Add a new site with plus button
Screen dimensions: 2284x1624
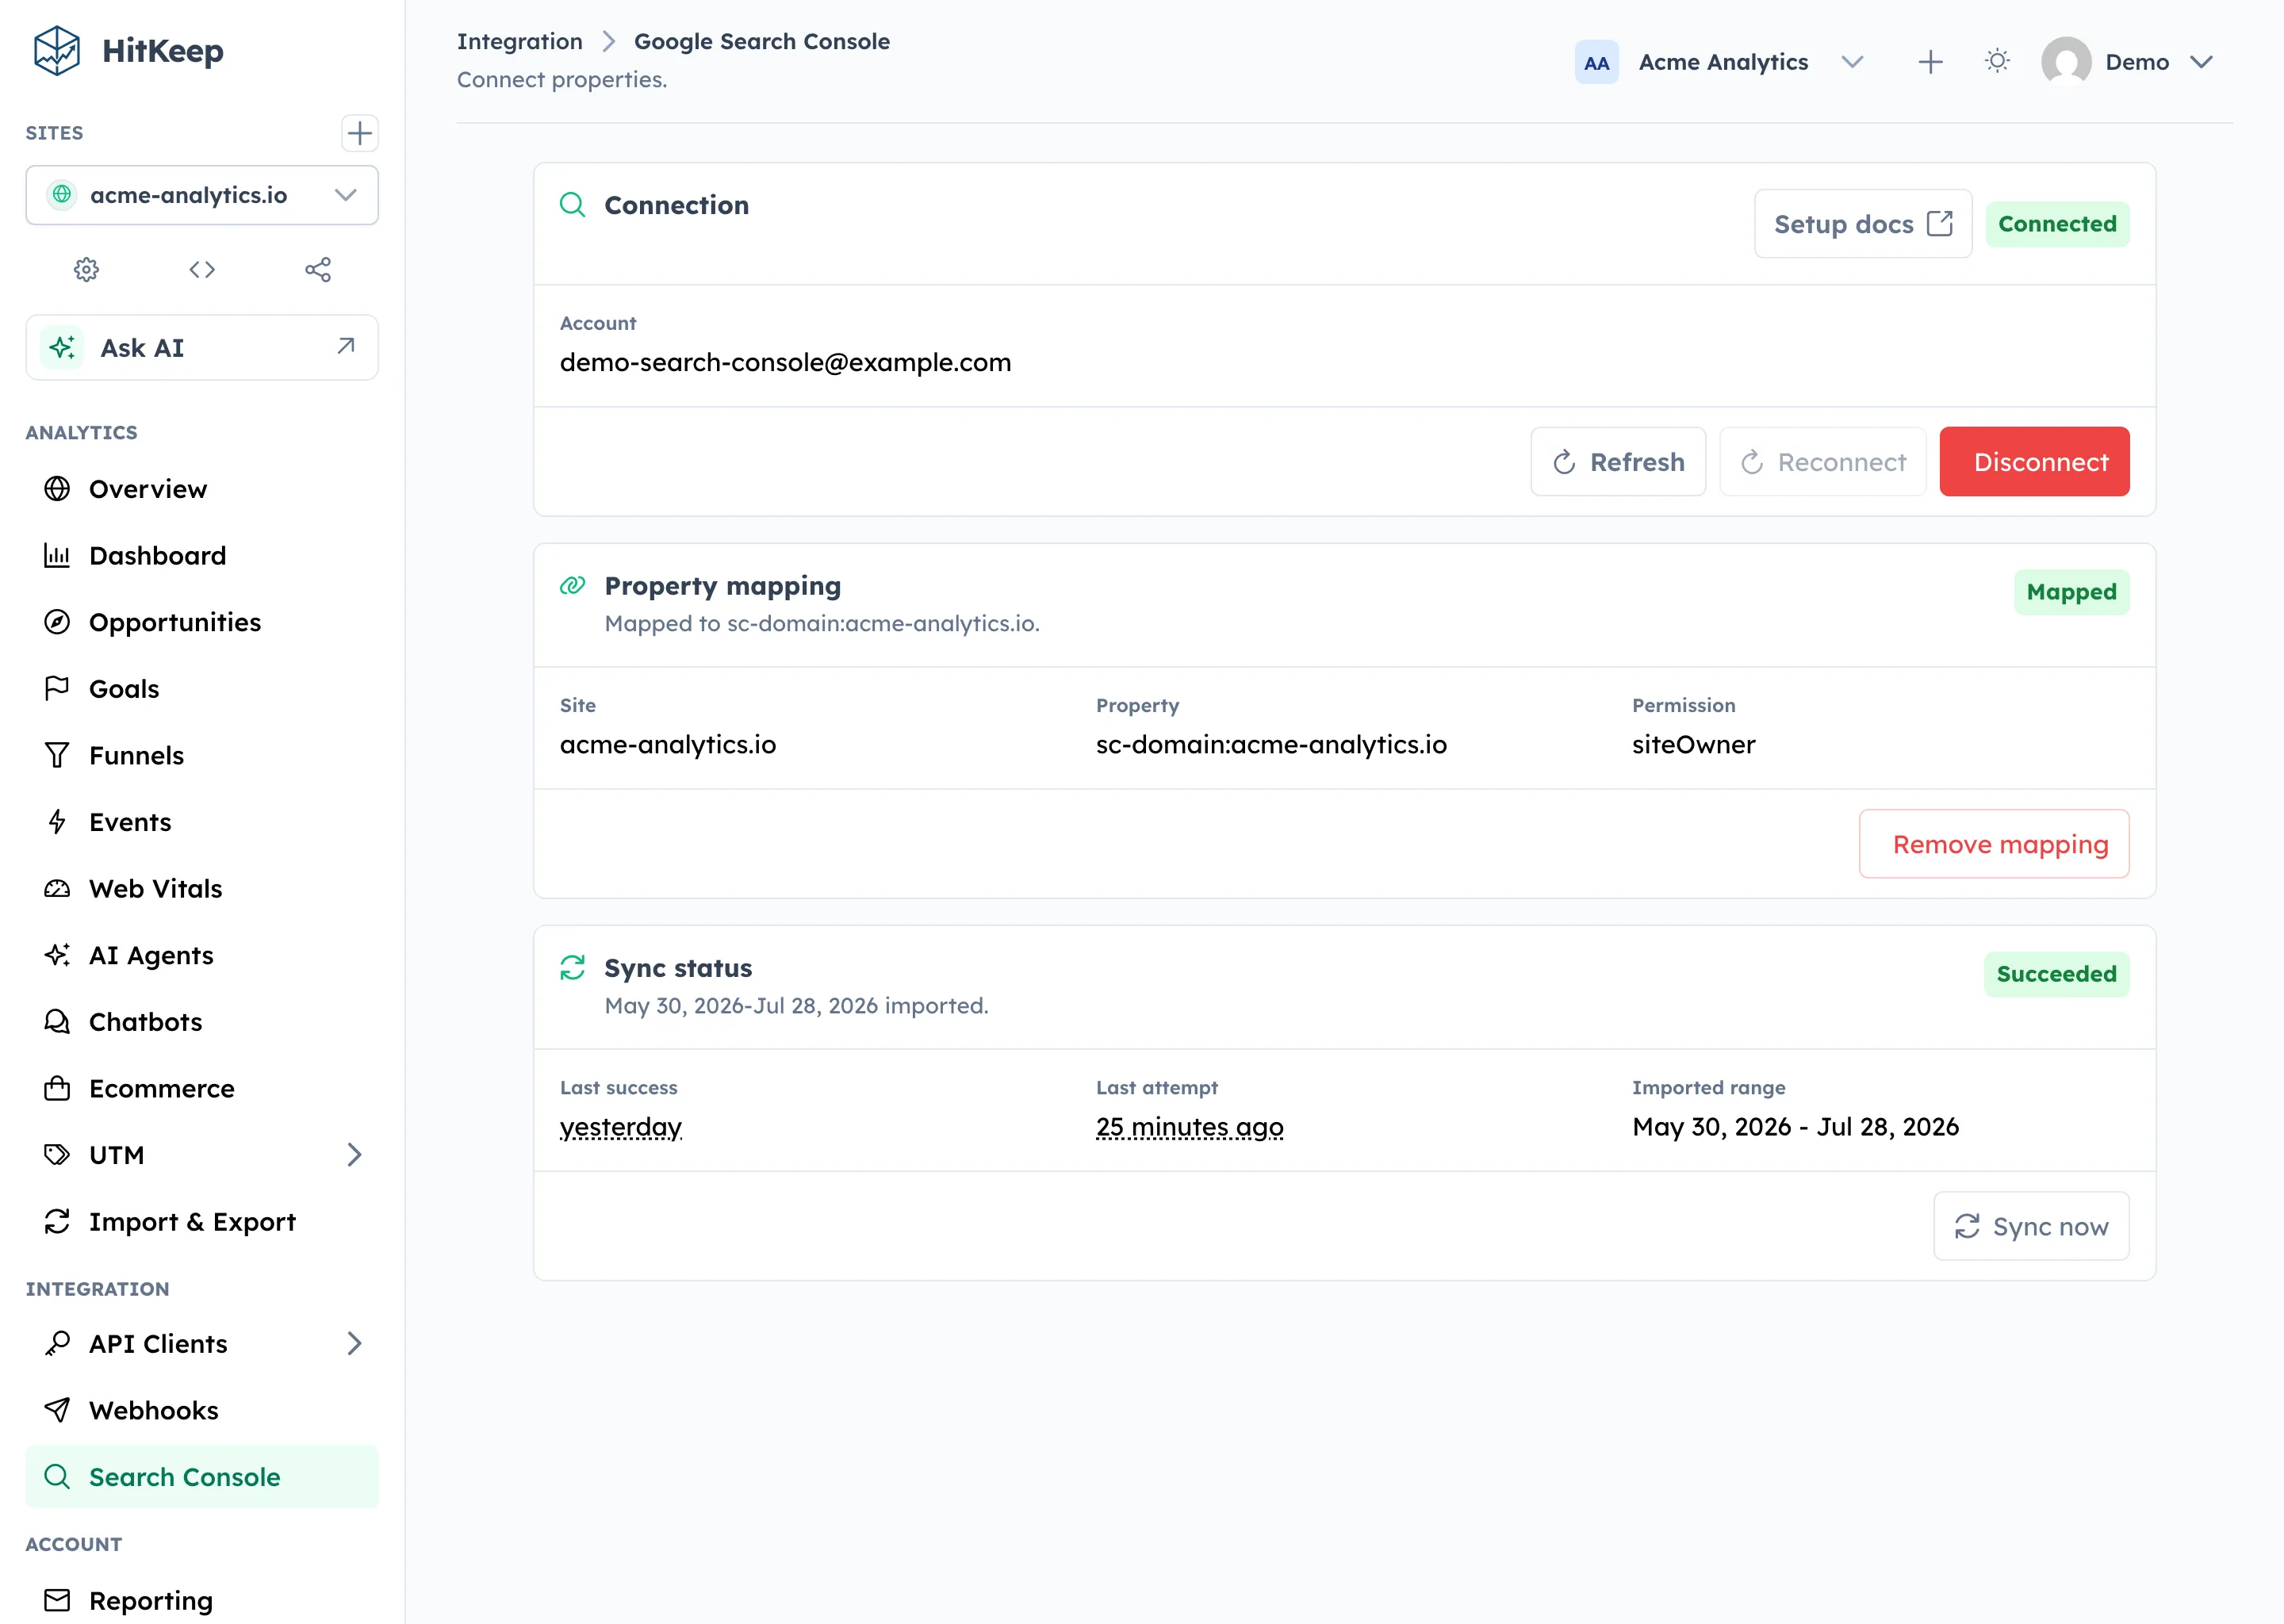(x=359, y=133)
